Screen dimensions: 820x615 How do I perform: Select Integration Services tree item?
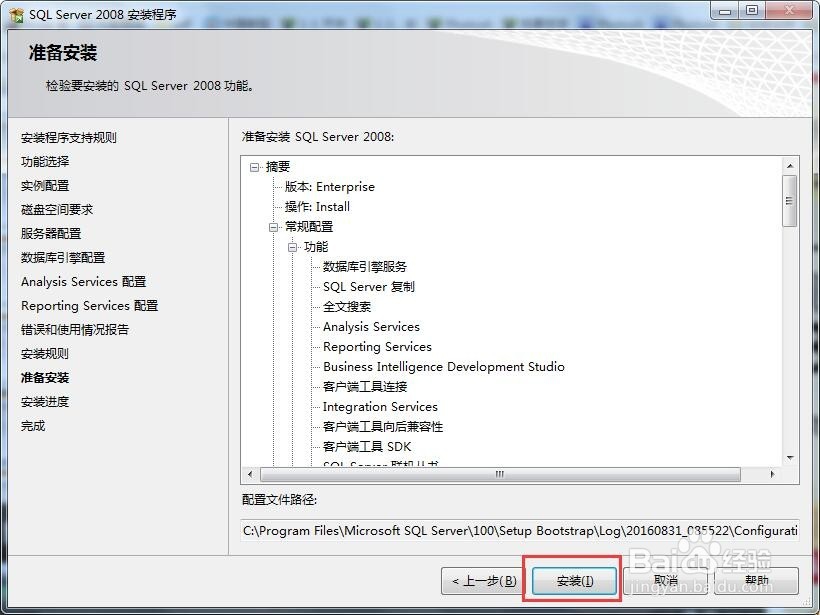point(380,407)
